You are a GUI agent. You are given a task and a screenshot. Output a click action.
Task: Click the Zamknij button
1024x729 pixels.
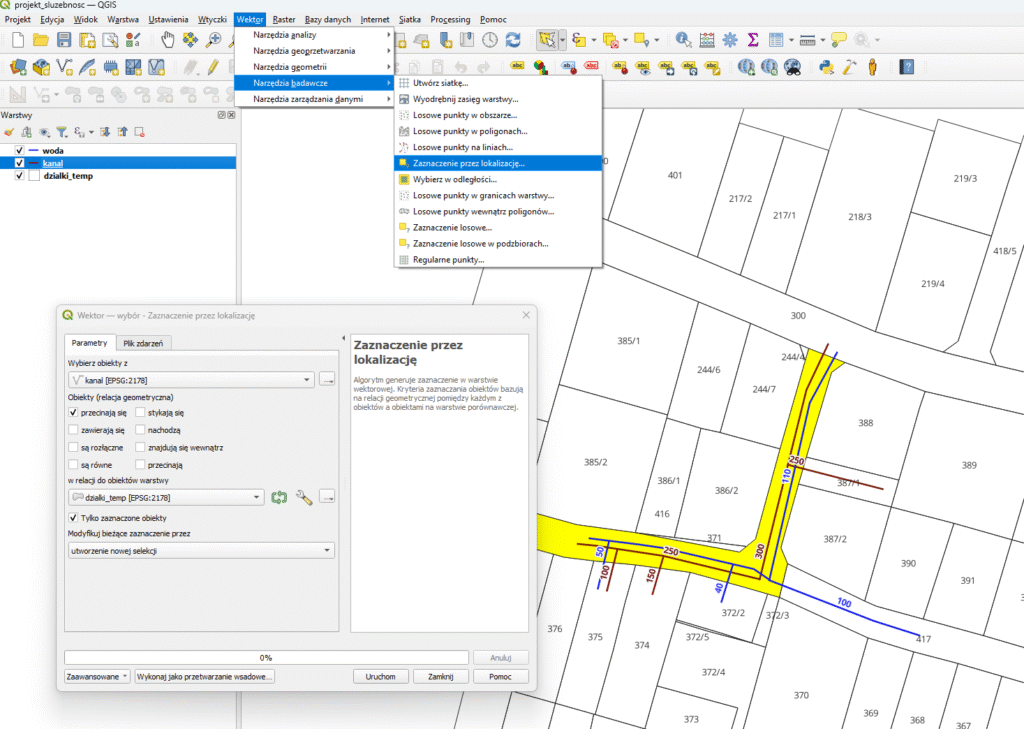[441, 676]
